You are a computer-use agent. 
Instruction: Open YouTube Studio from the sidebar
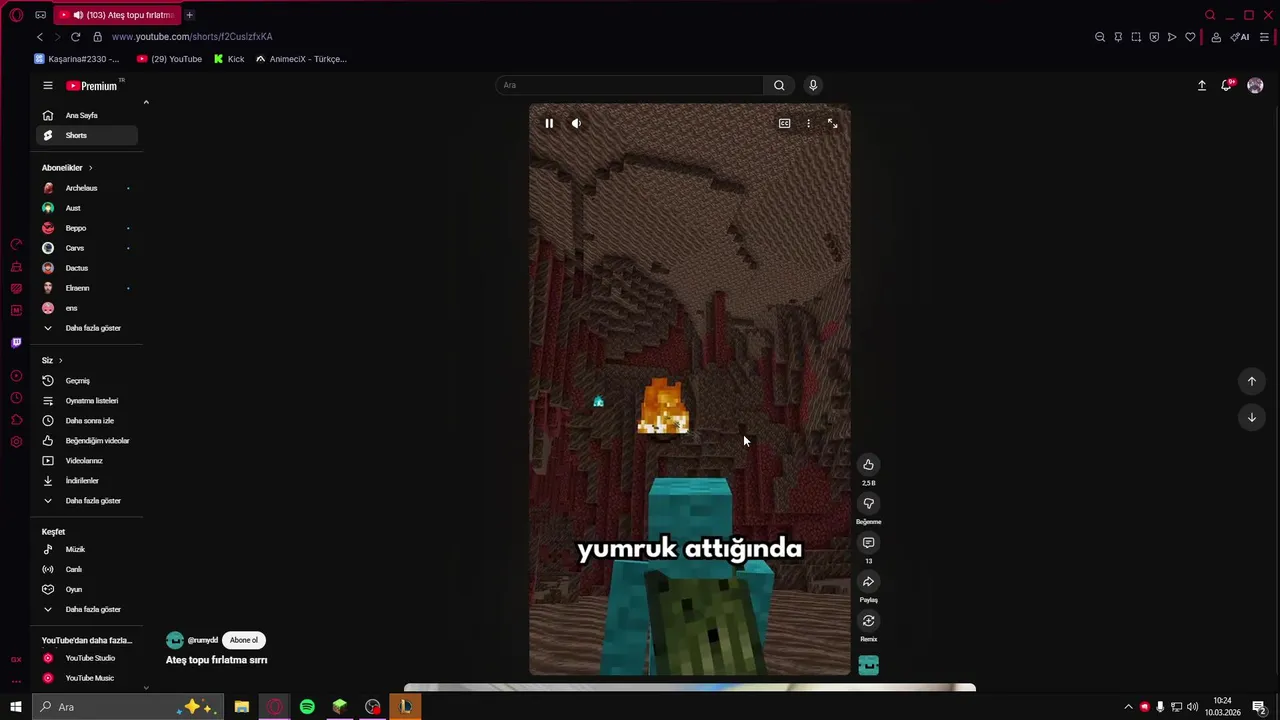(87, 658)
